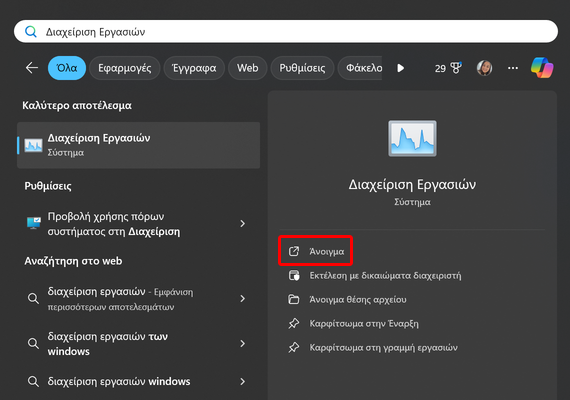Click the rewards points trophy icon

[x=456, y=68]
